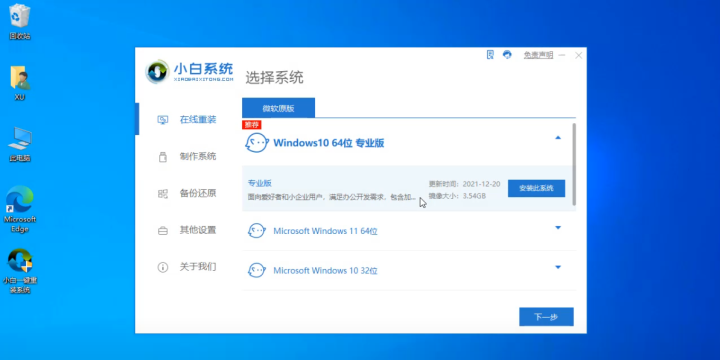Click the 在线重装 monitor icon
This screenshot has height=360, width=720.
click(x=163, y=120)
